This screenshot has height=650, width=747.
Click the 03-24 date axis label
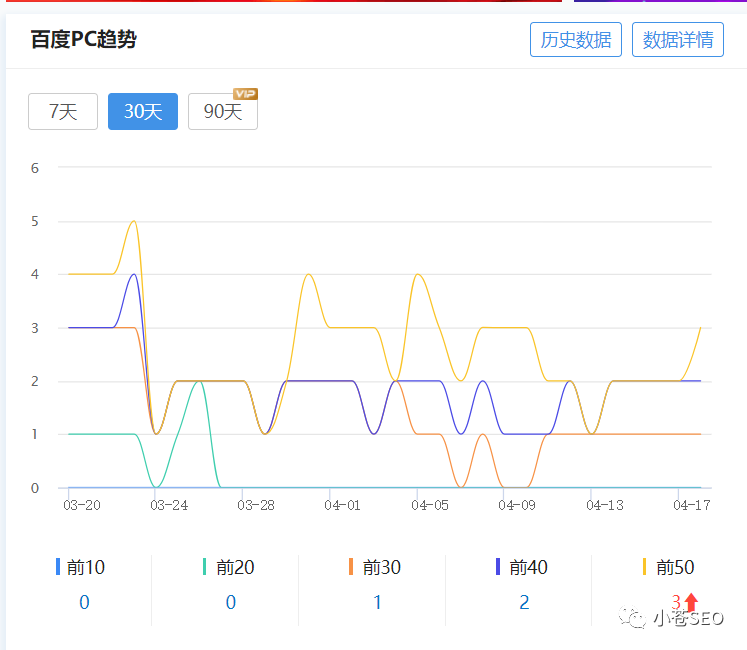169,505
